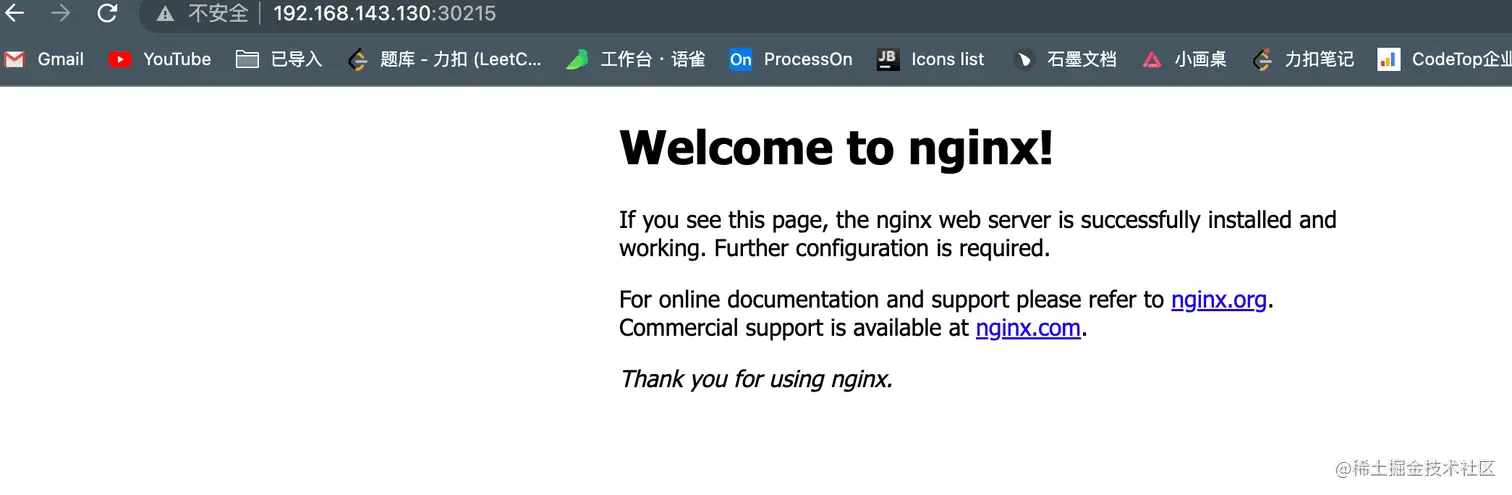Image resolution: width=1512 pixels, height=495 pixels.
Task: Expand the 已导入 bookmarks folder
Action: click(279, 59)
